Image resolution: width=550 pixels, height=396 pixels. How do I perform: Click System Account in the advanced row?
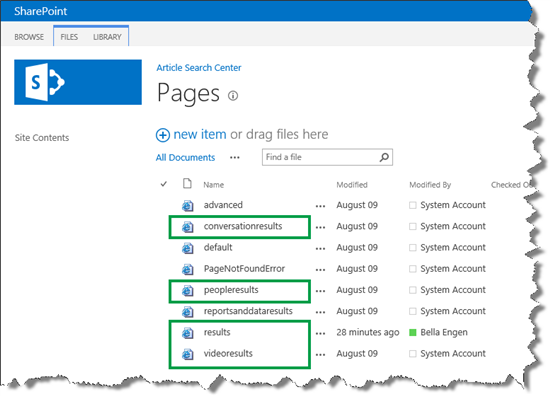click(453, 205)
